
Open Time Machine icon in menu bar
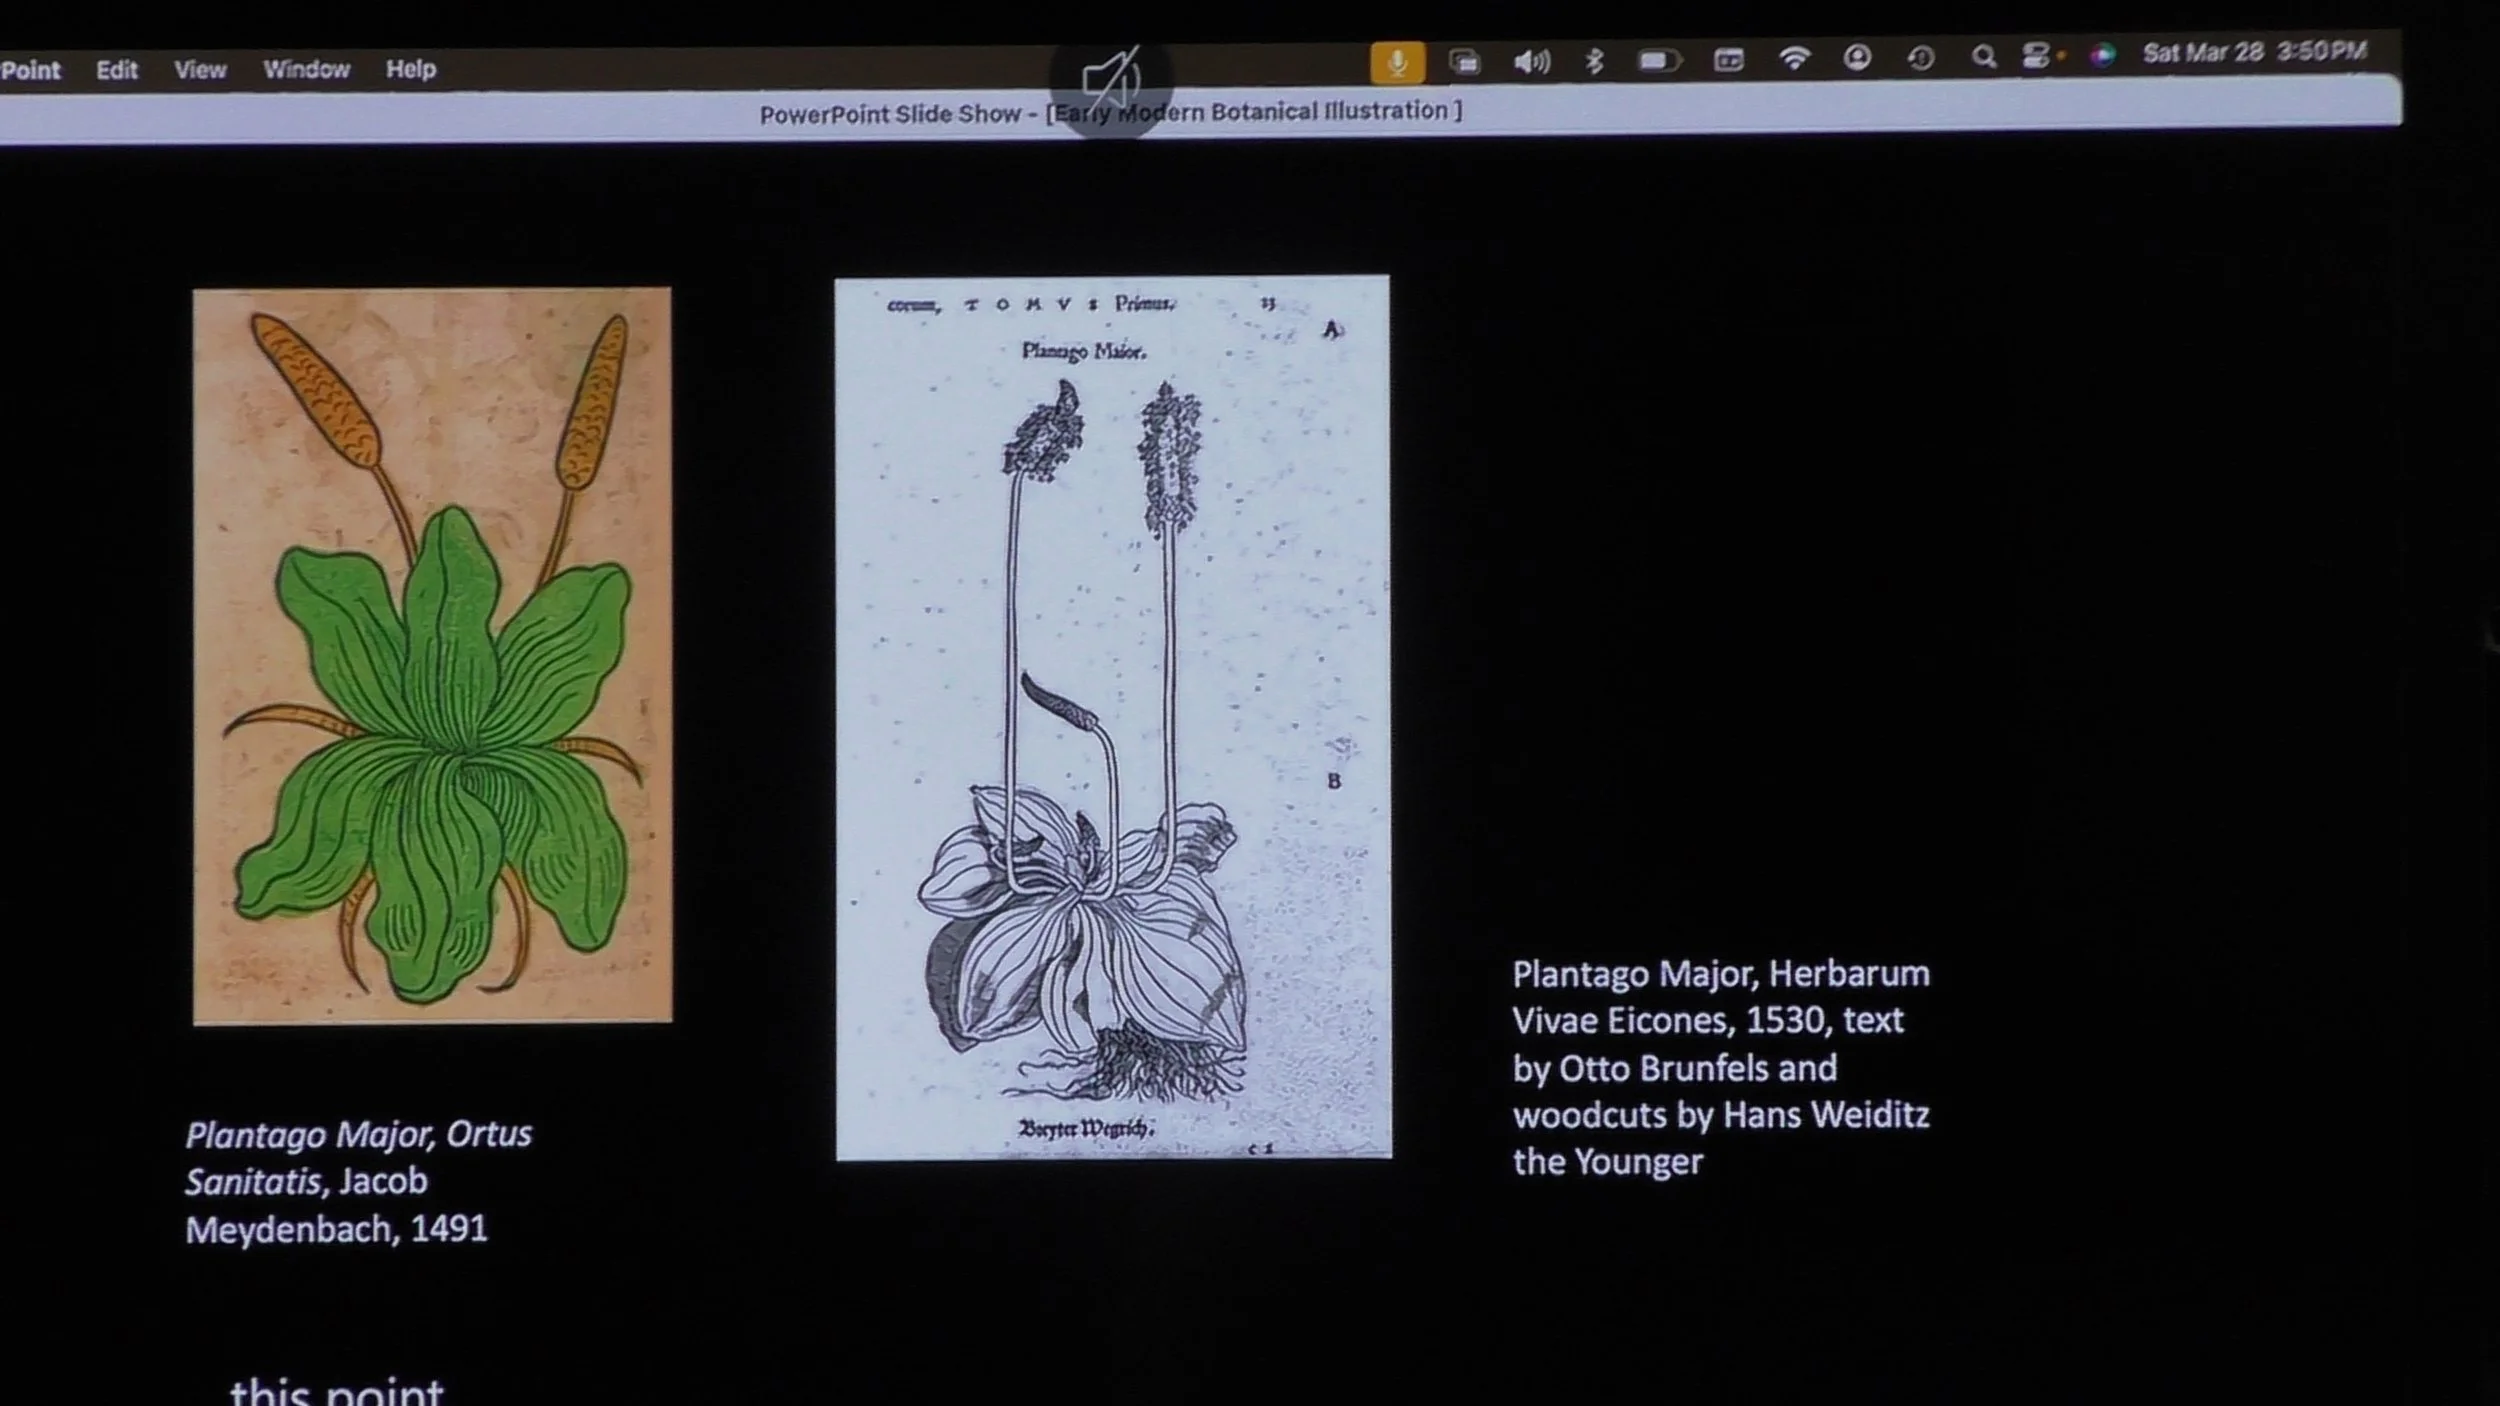coord(1920,58)
